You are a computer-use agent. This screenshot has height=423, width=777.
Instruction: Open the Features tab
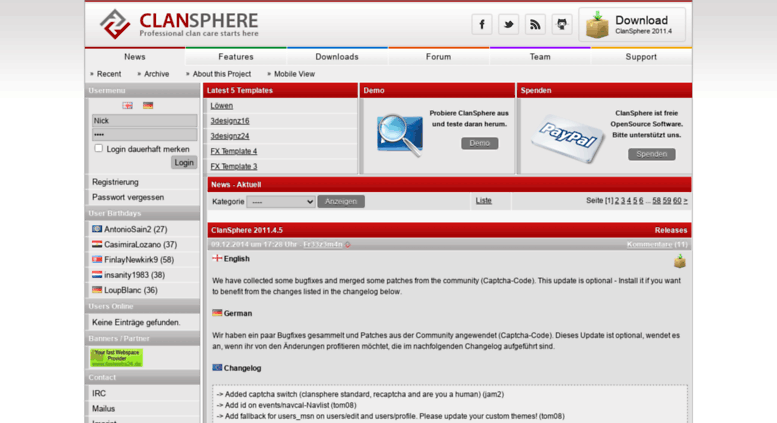pyautogui.click(x=236, y=57)
